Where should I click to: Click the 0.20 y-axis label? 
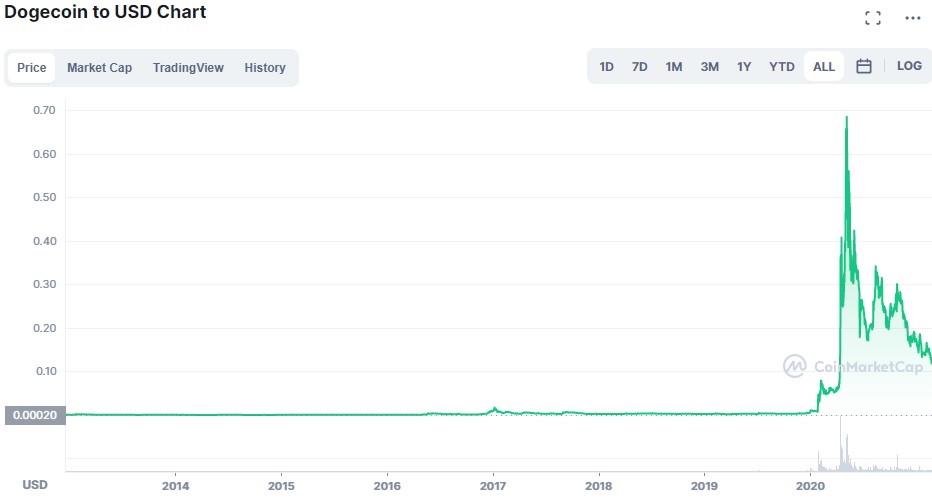pos(44,328)
